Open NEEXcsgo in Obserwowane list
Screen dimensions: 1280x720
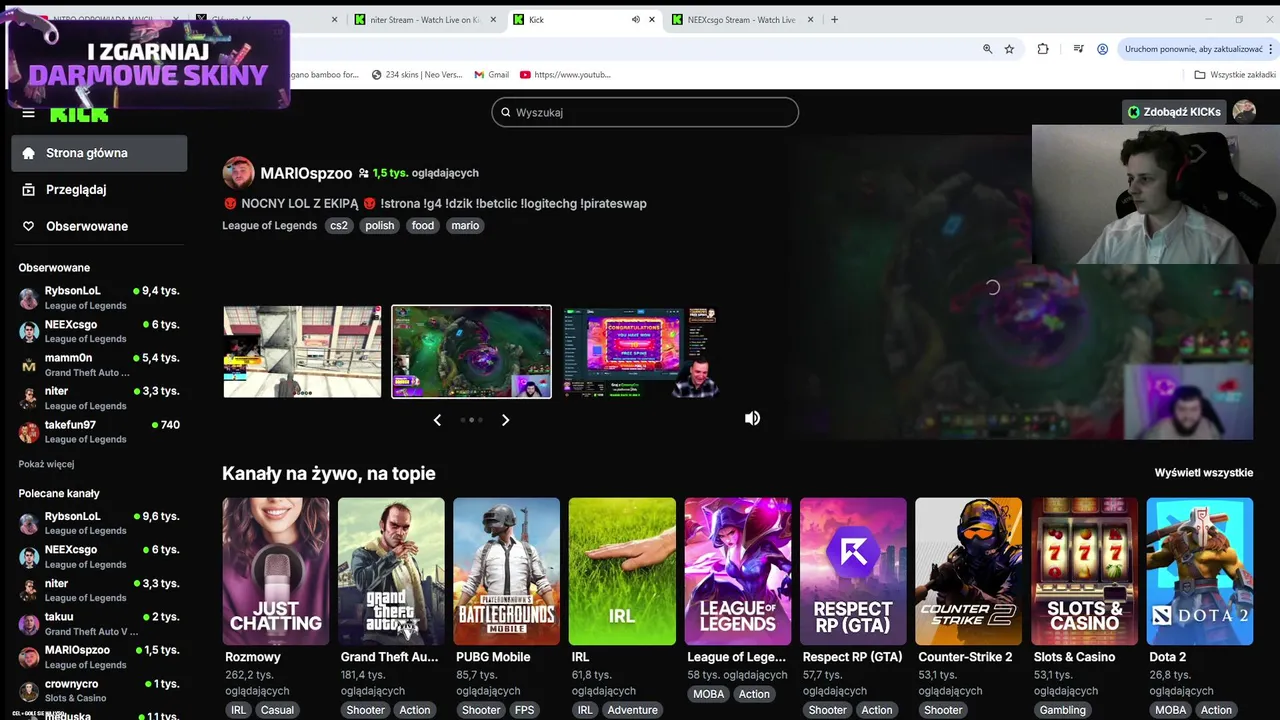[99, 331]
